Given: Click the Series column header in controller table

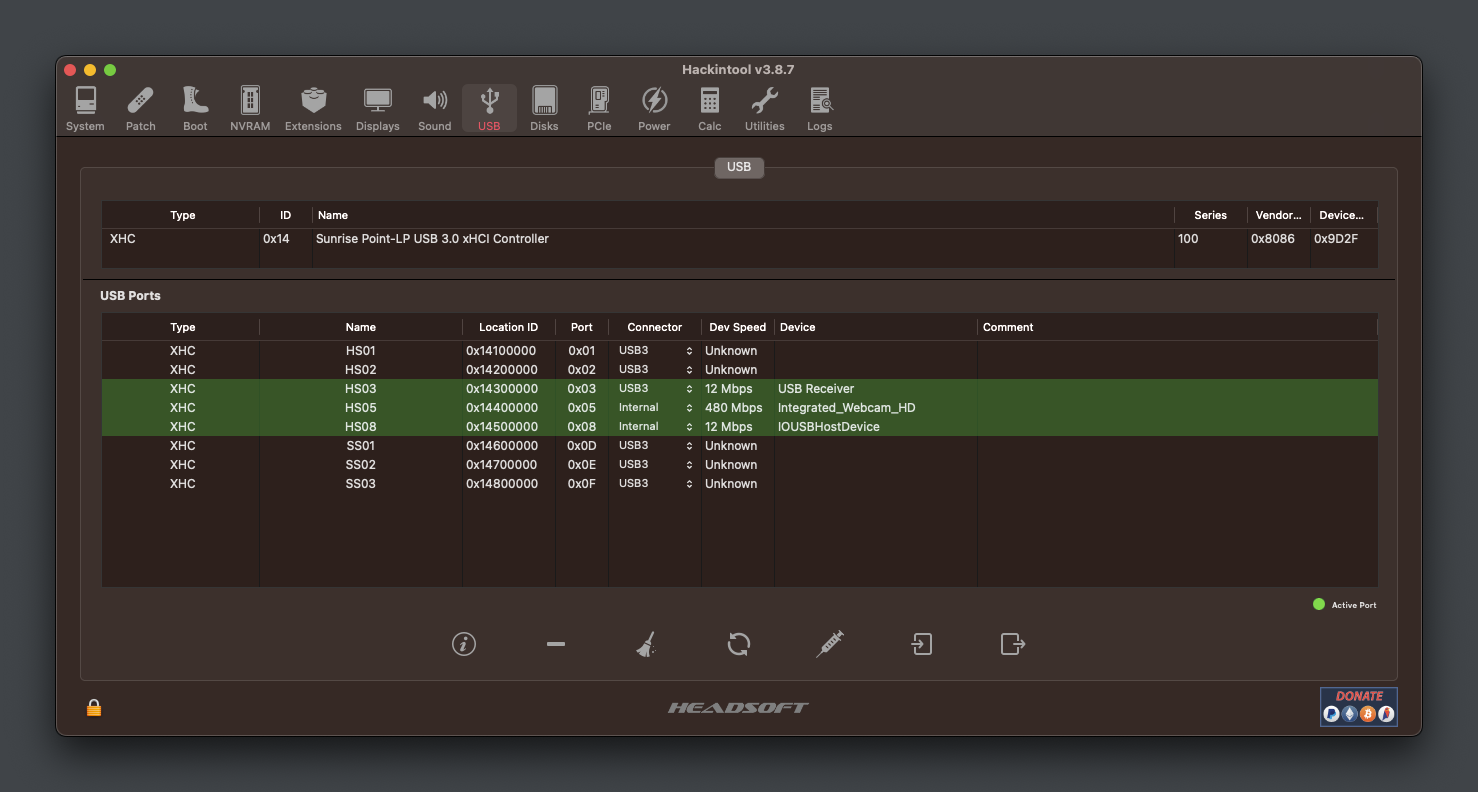Looking at the screenshot, I should tap(1210, 215).
